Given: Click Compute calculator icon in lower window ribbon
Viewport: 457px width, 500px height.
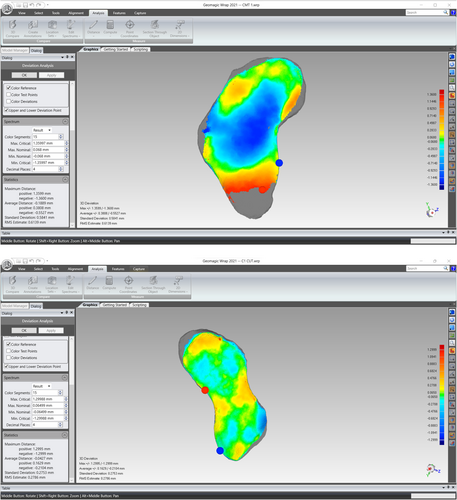Looking at the screenshot, I should tap(109, 284).
